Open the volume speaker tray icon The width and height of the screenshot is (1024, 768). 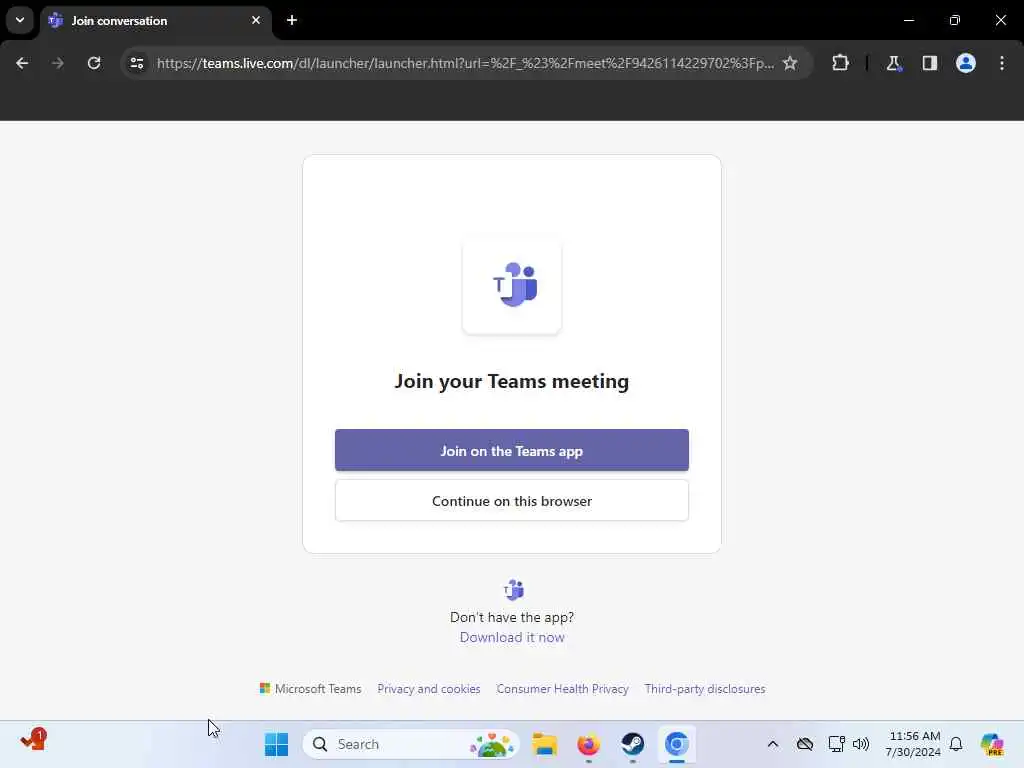point(861,744)
